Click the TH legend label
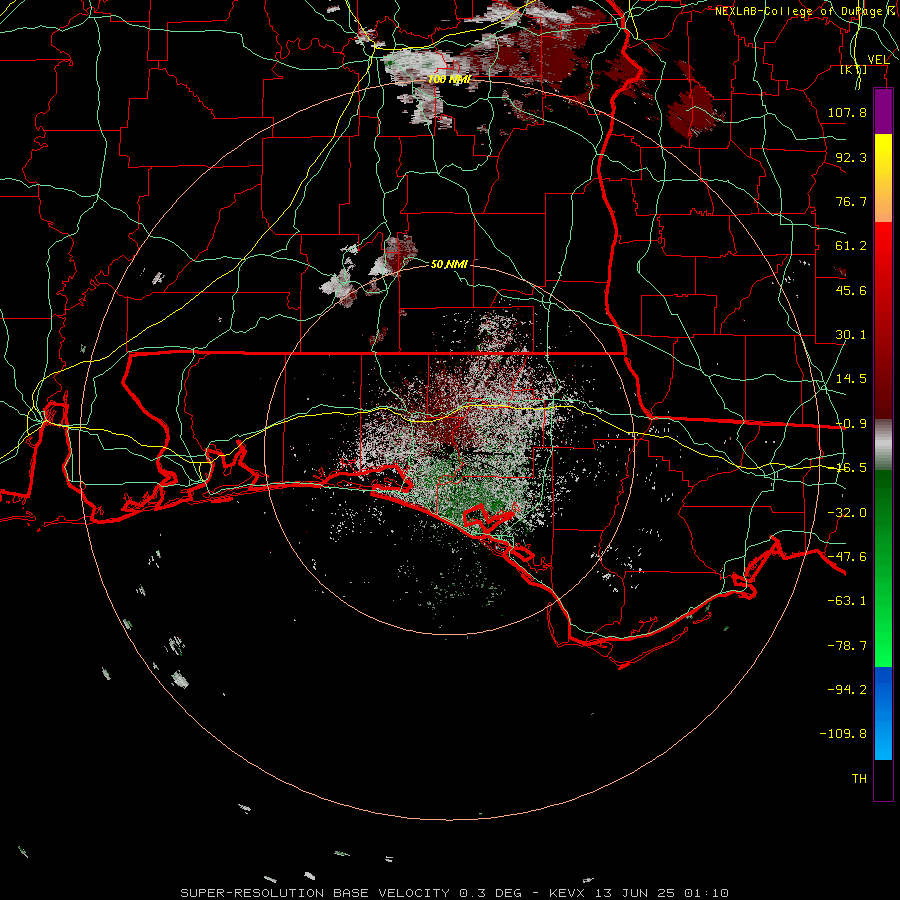This screenshot has width=900, height=900. point(859,778)
